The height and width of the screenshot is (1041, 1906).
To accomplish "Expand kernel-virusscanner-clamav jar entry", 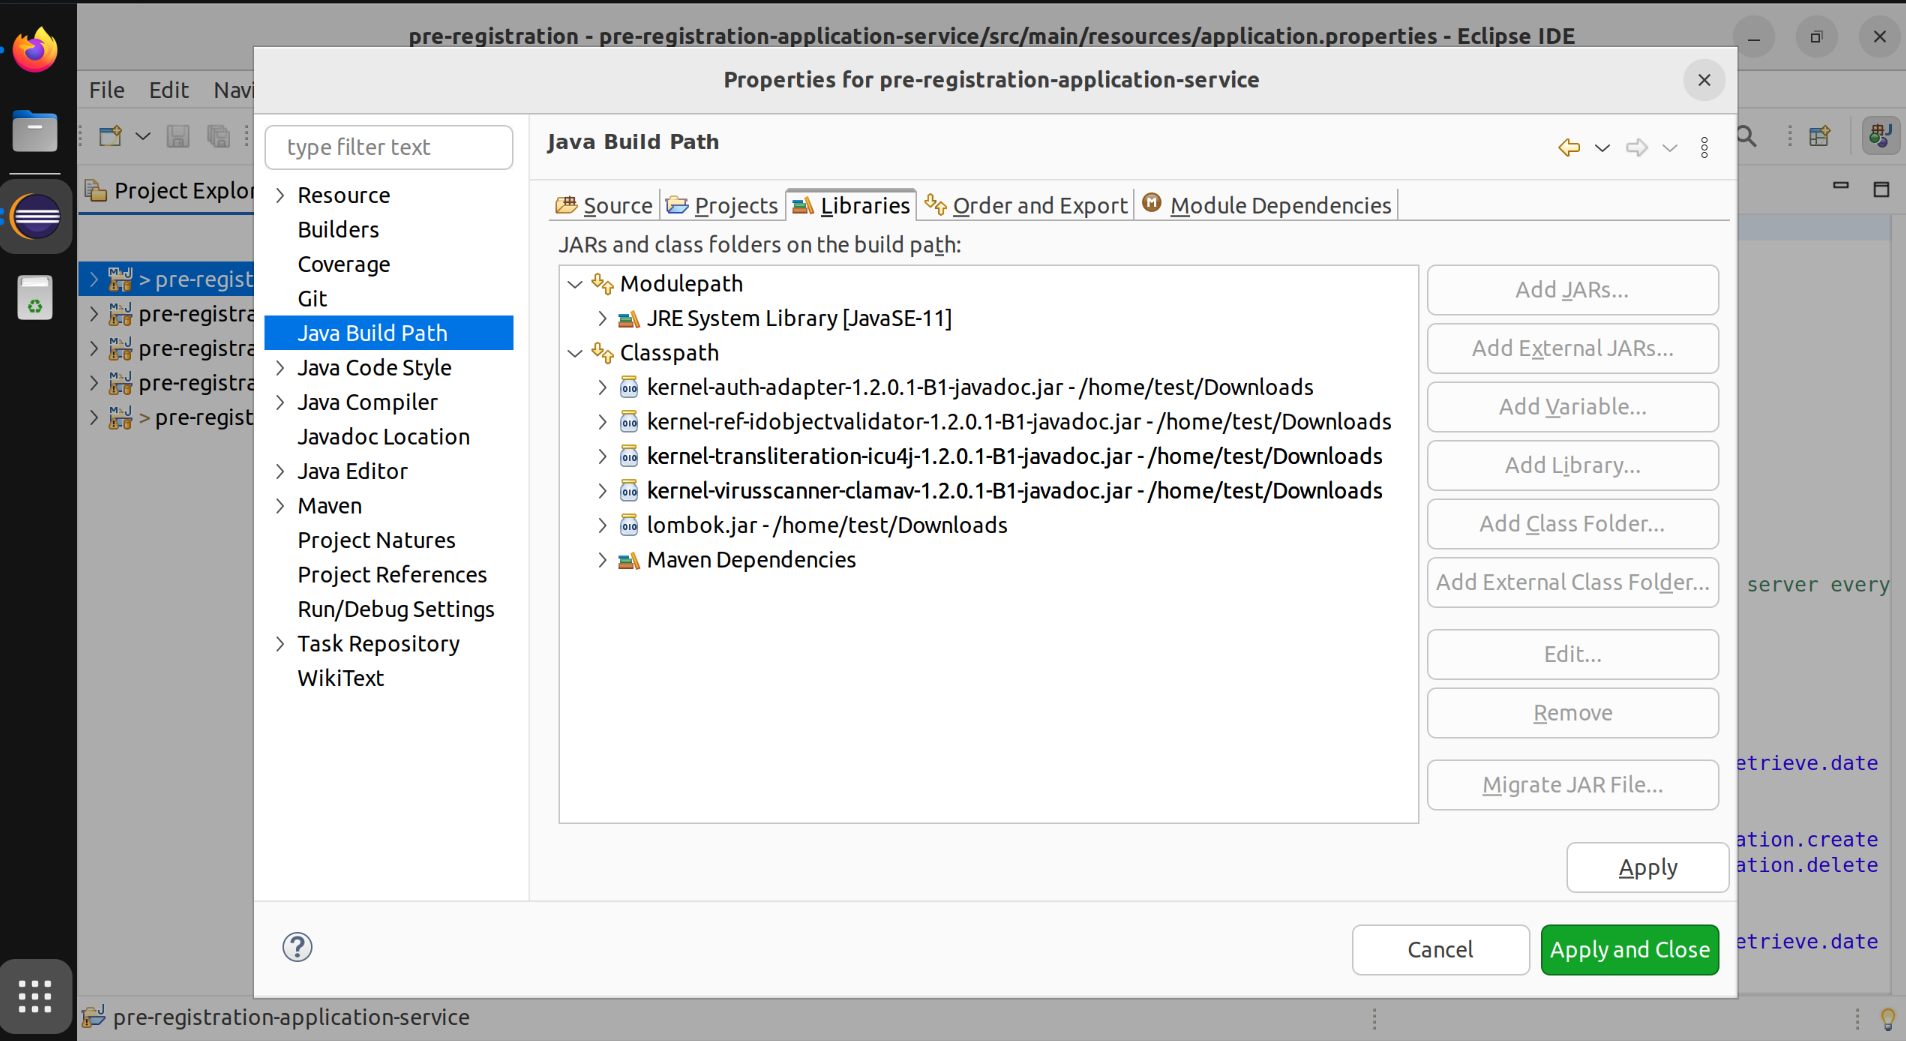I will point(602,491).
